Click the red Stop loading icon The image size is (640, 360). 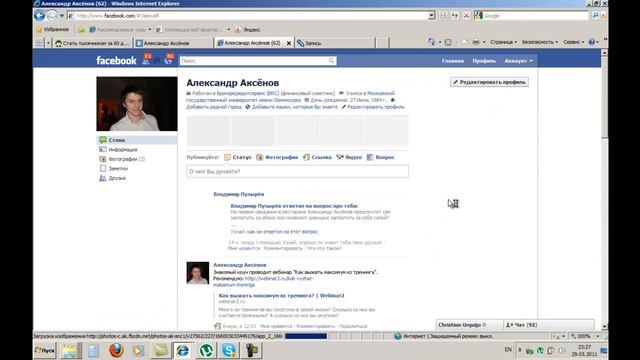point(466,16)
